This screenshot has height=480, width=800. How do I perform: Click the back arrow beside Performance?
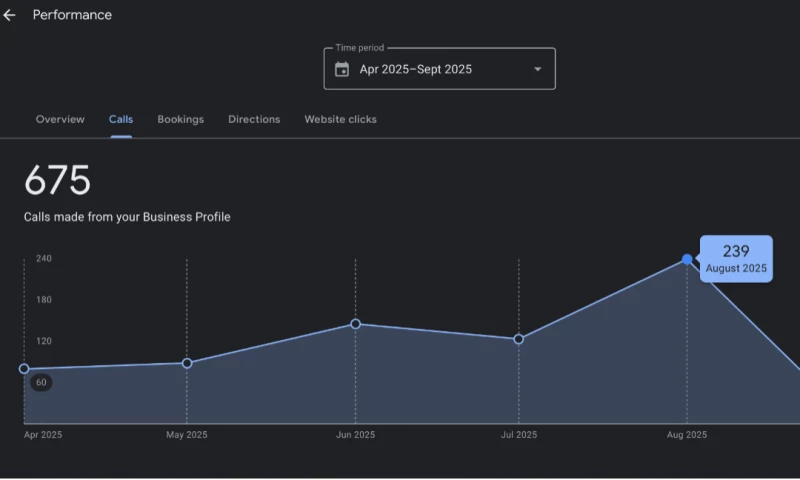click(10, 15)
